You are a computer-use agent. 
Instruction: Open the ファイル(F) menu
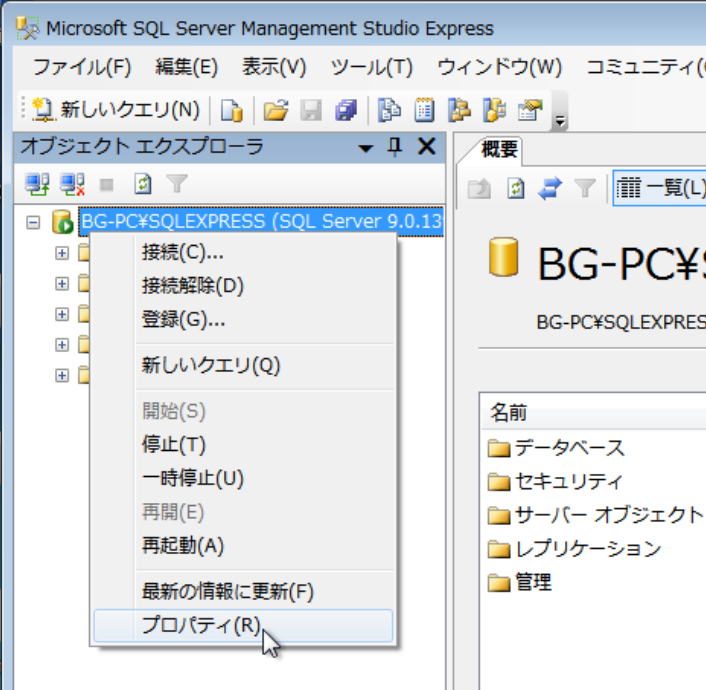click(x=82, y=68)
